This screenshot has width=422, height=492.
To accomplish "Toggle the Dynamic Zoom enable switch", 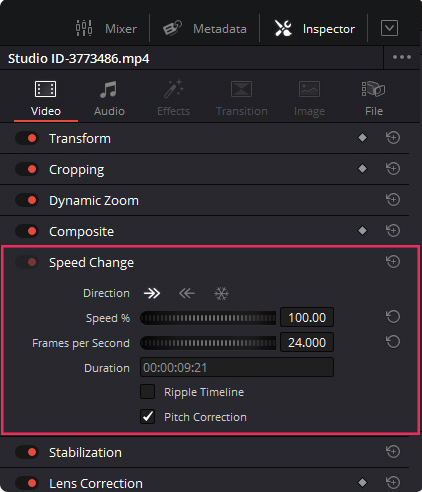I will [27, 200].
